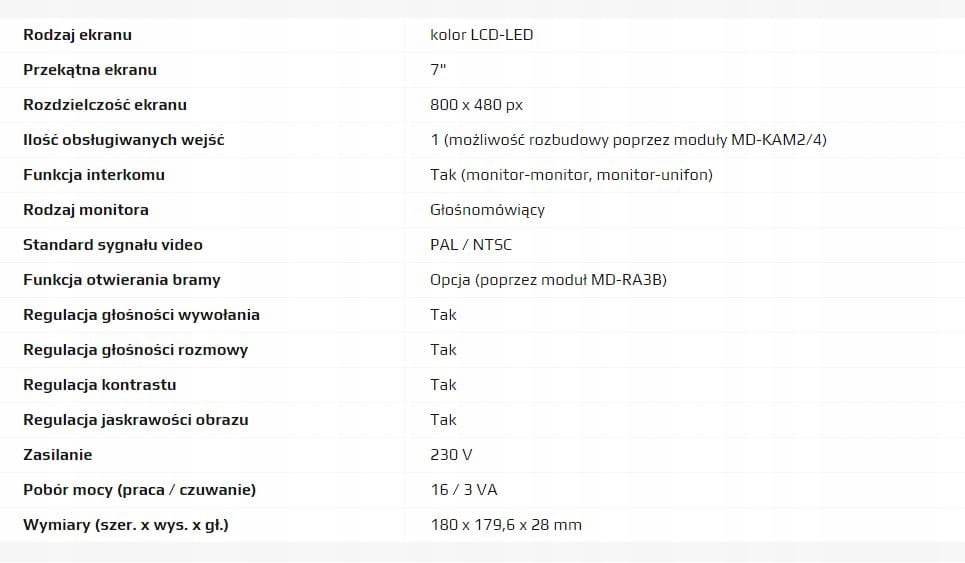This screenshot has width=965, height=563.
Task: Click the "Rodzaj ekranu" row label
Action: [77, 35]
